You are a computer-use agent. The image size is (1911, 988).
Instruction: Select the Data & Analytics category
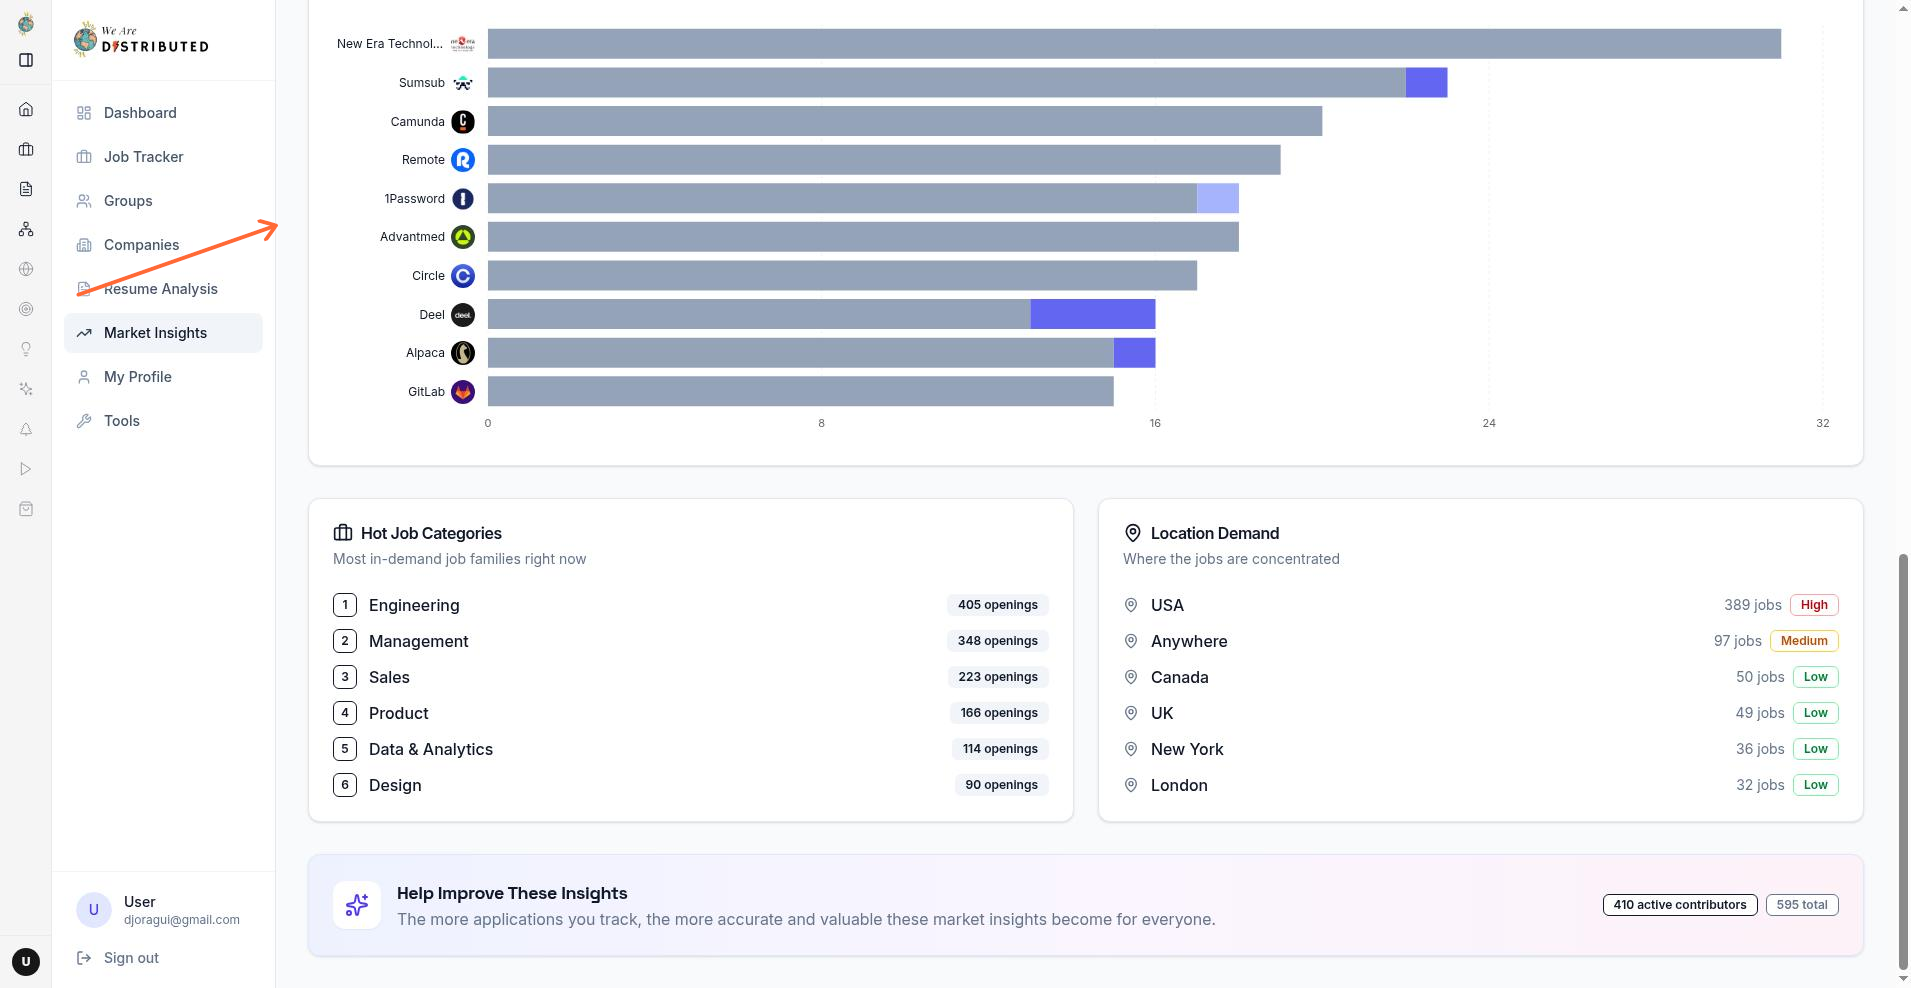tap(691, 749)
